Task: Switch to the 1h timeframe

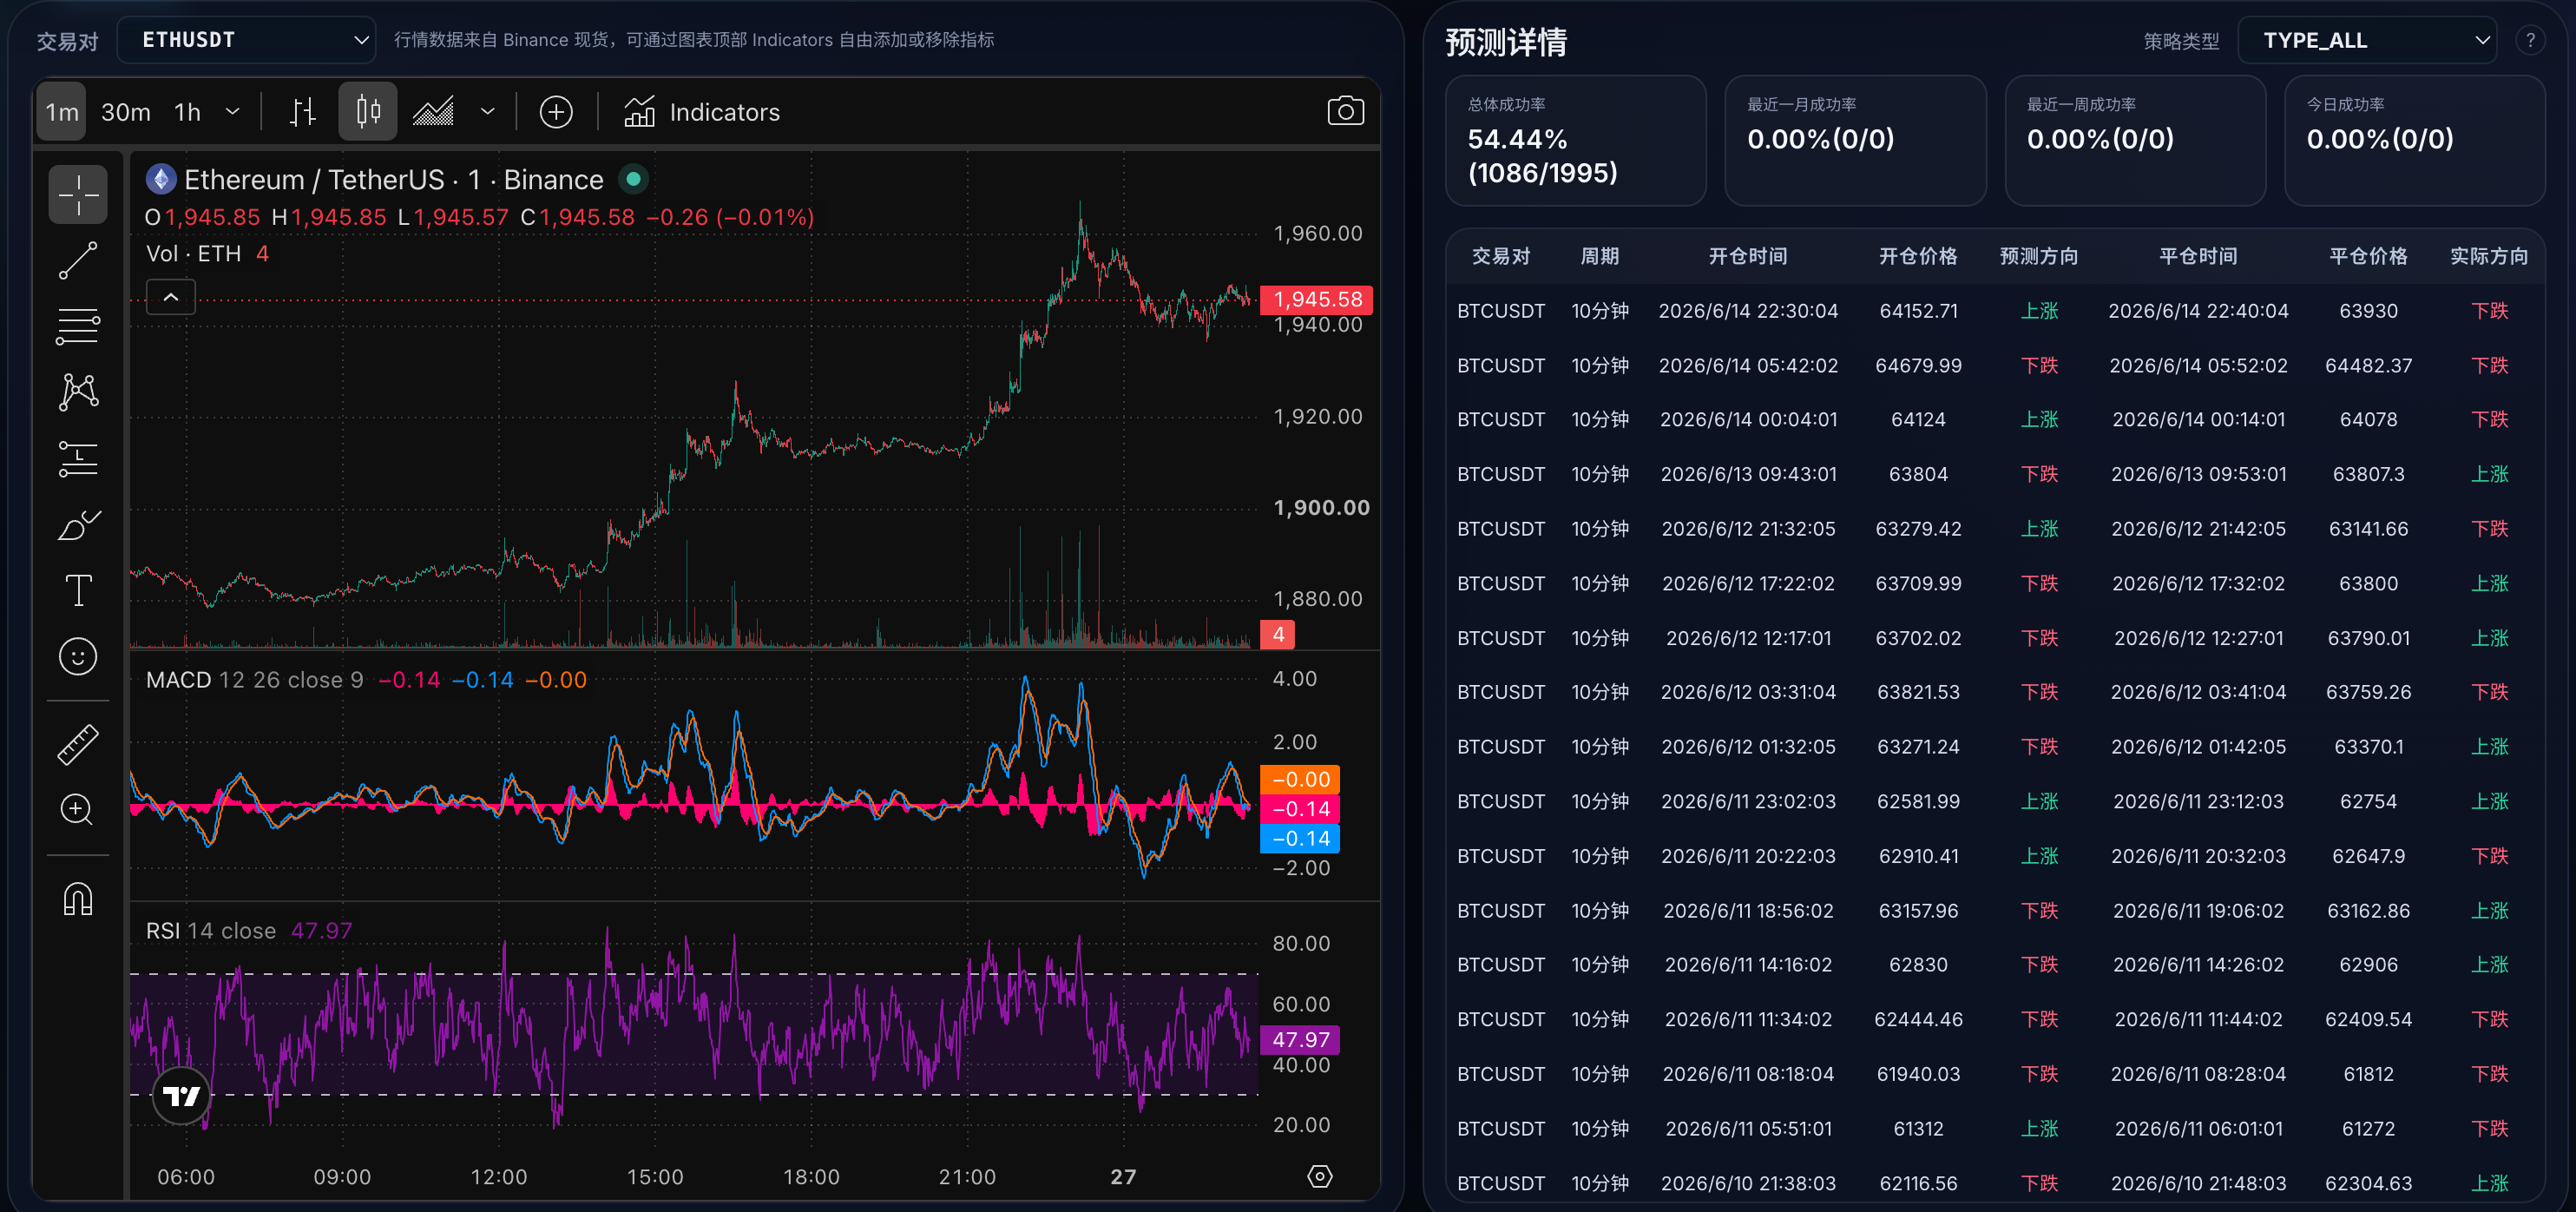Action: (188, 112)
